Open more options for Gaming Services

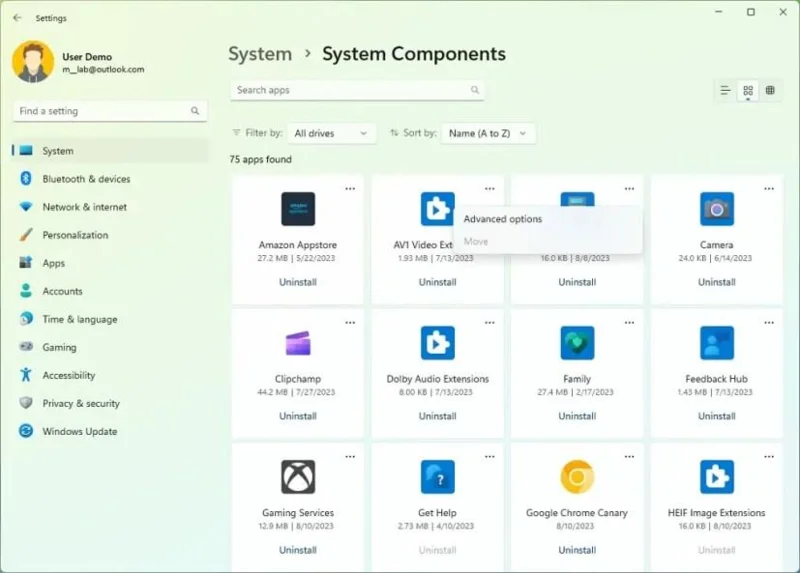(x=350, y=457)
